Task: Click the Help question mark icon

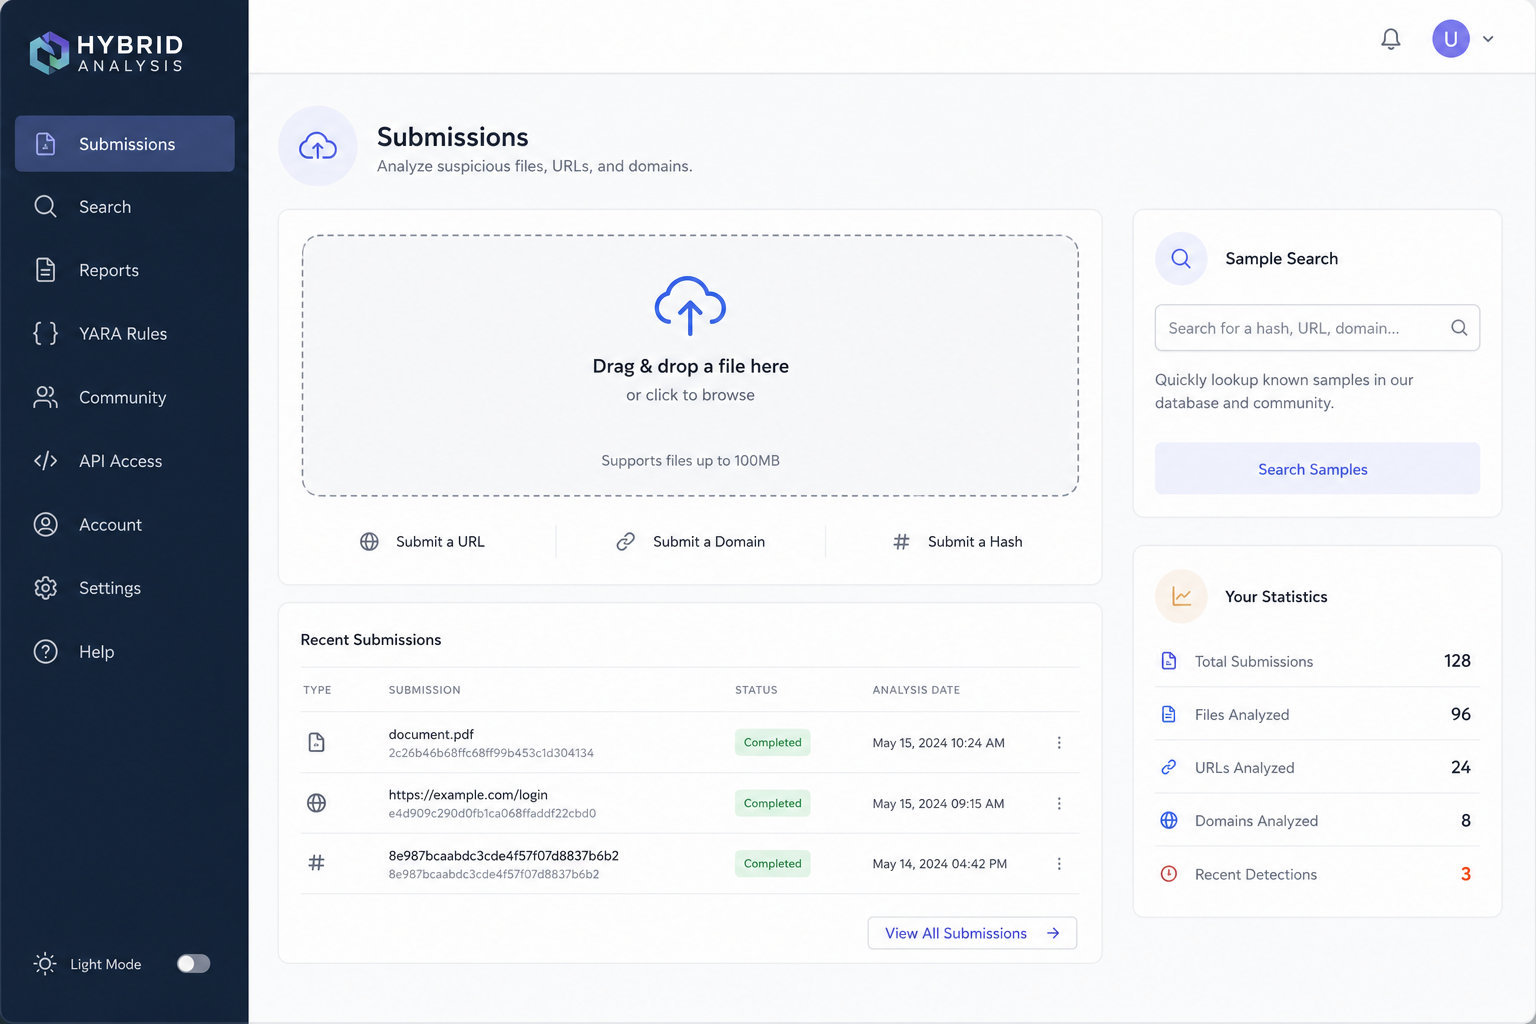Action: 45,652
